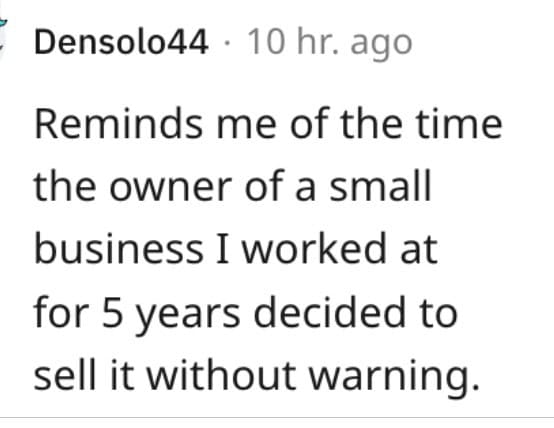Click the word "business" in the comment
554x428 pixels.
click(x=119, y=248)
